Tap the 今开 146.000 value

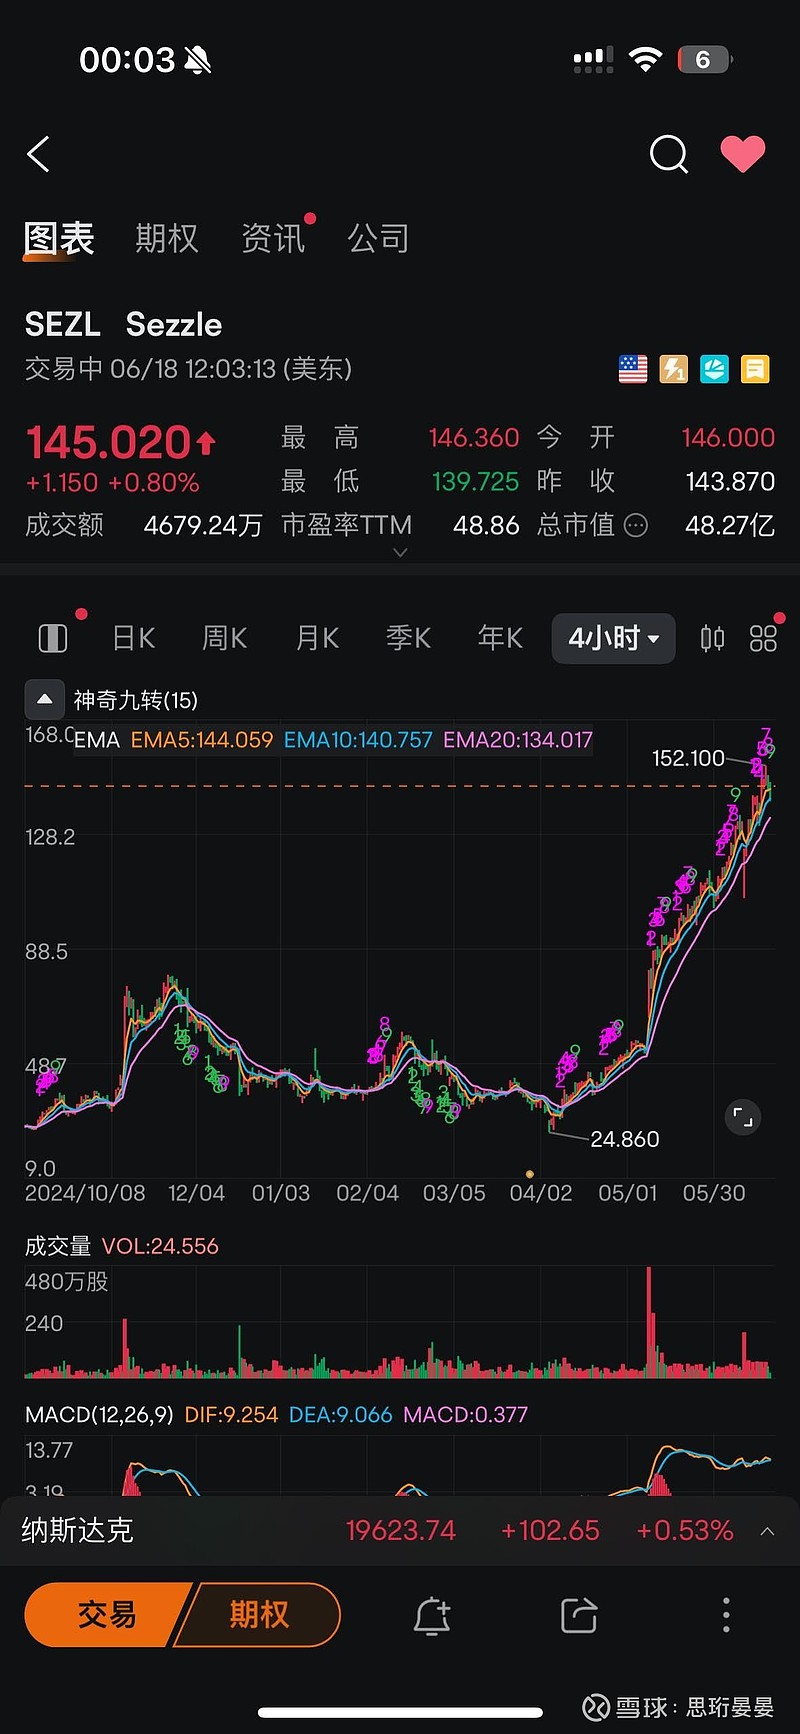click(x=728, y=438)
